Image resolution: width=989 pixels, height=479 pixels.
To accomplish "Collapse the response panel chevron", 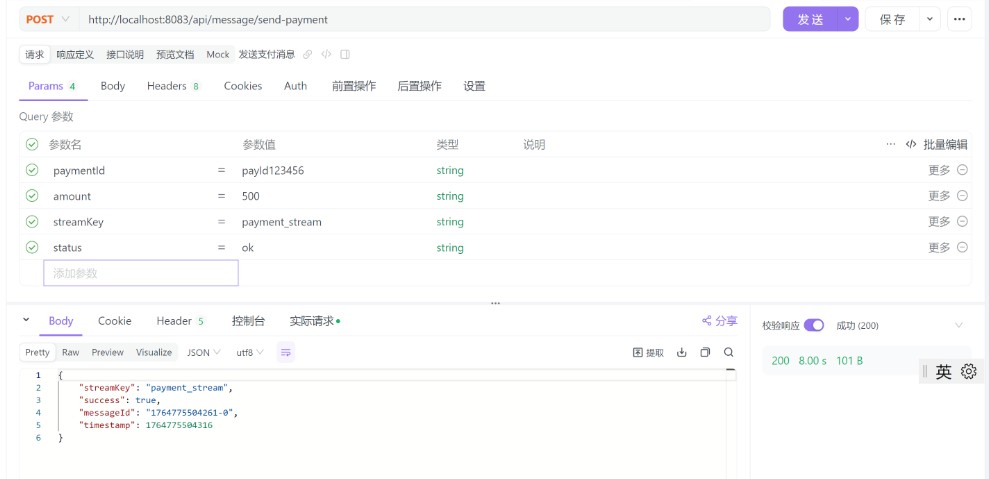I will (x=26, y=320).
